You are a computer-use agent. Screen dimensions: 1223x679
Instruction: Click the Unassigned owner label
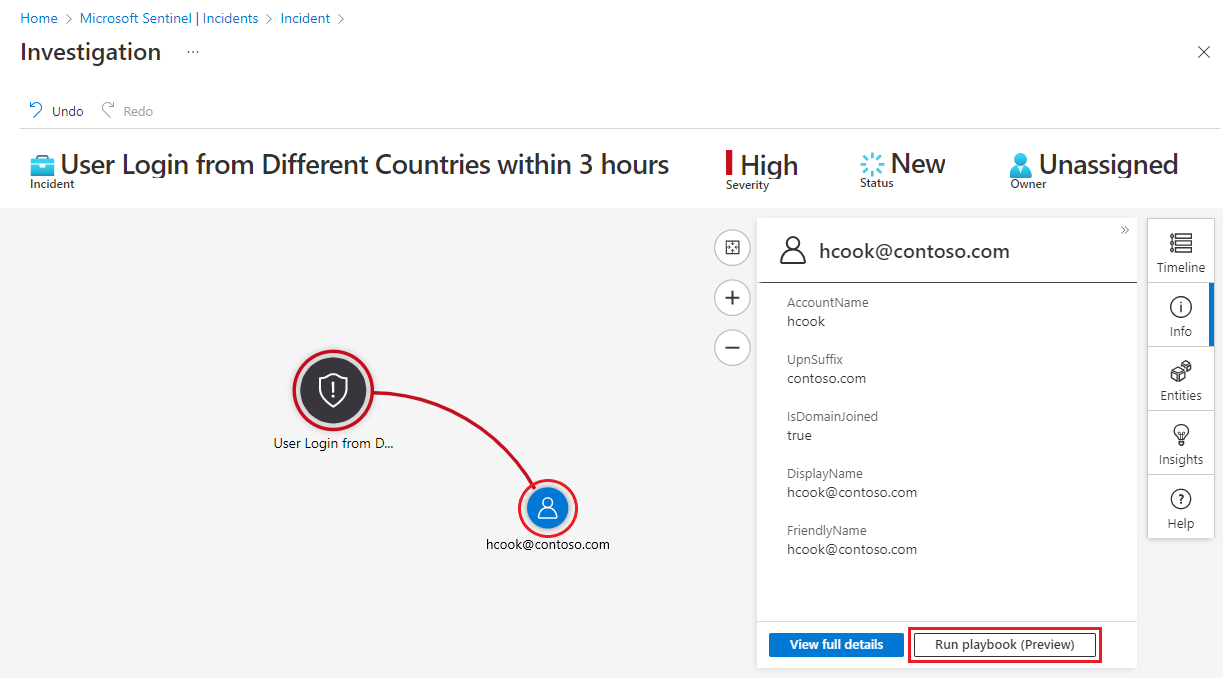1093,166
